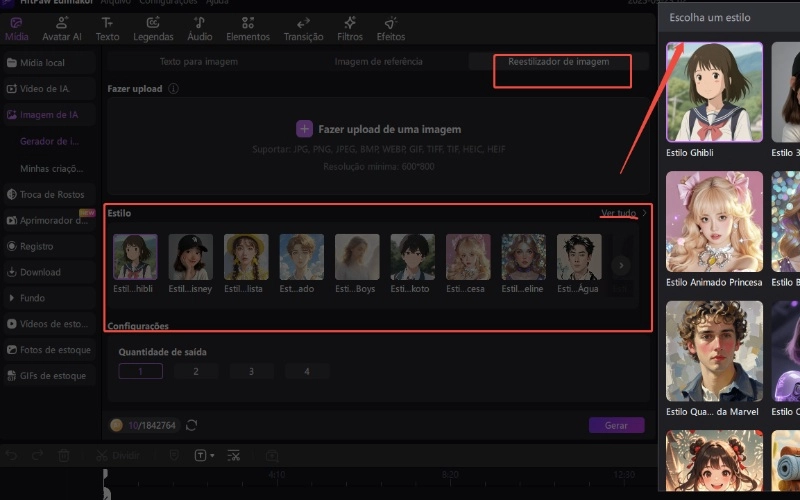Screen dimensions: 800x500
Task: Click the redo icon in timeline toolbar
Action: (37, 455)
